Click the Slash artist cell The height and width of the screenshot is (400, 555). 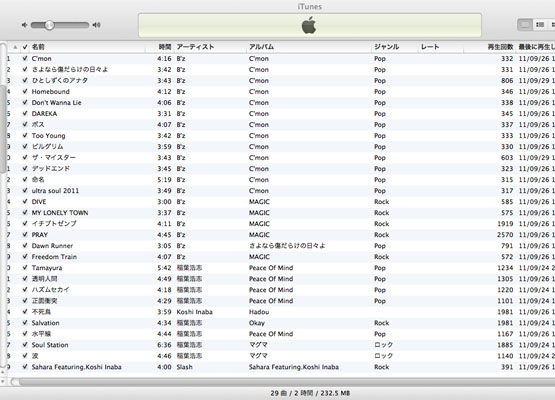point(184,367)
